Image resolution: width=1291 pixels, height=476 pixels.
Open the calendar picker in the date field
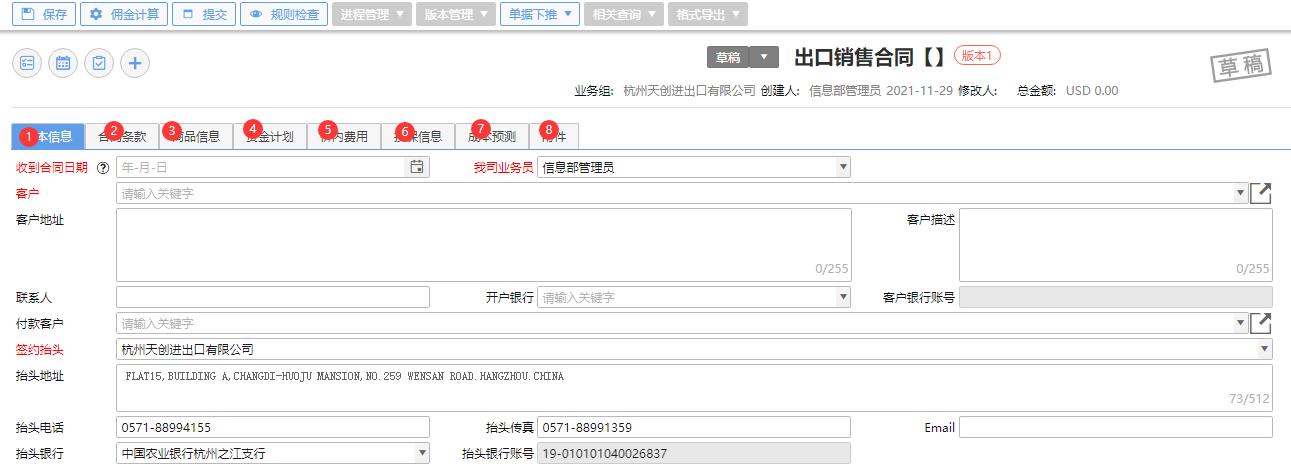pyautogui.click(x=417, y=167)
